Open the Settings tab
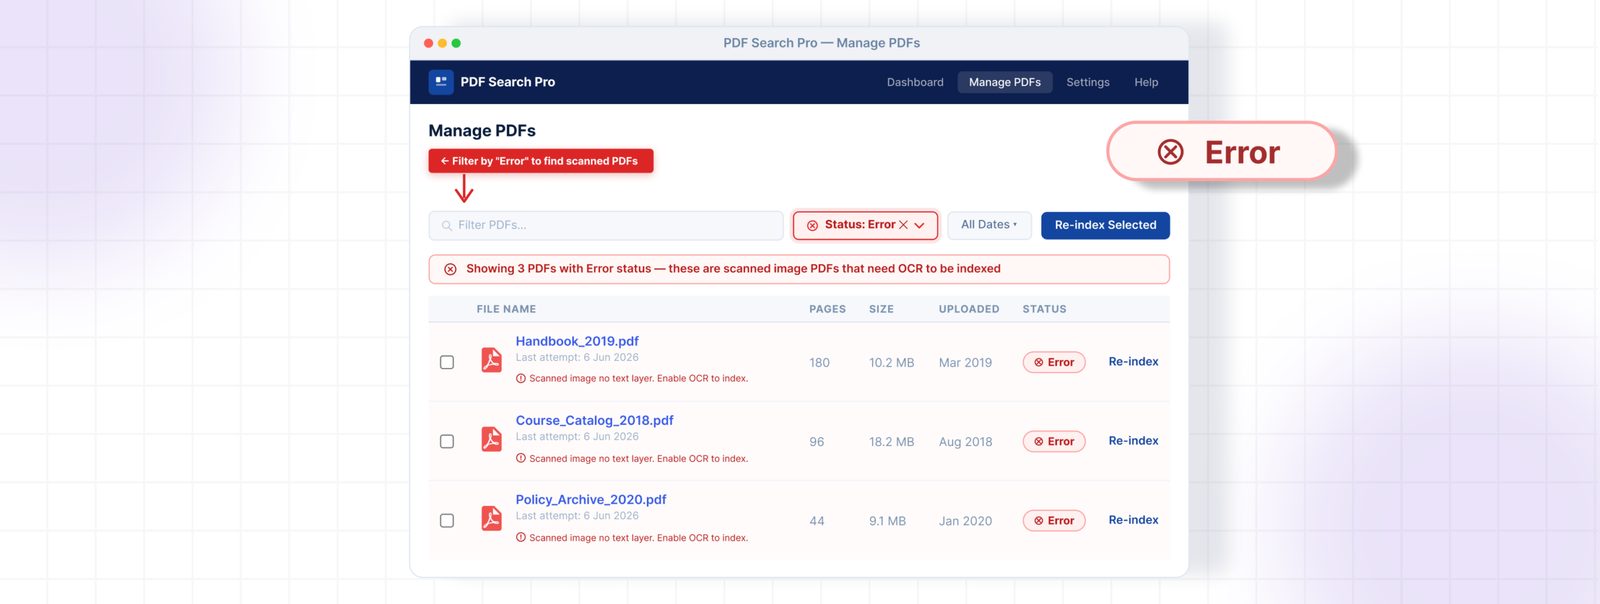Image resolution: width=1600 pixels, height=604 pixels. (x=1088, y=82)
